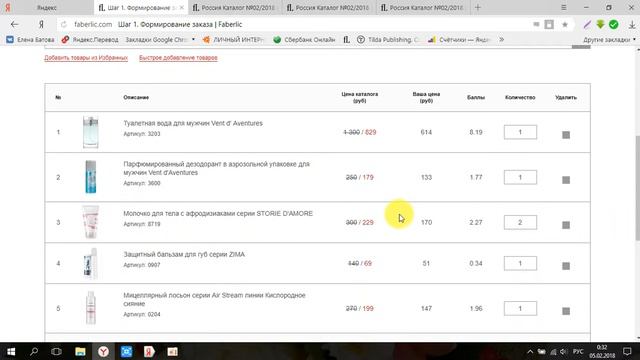The image size is (640, 360).
Task: Click the purple pen extension icon
Action: tap(587, 24)
